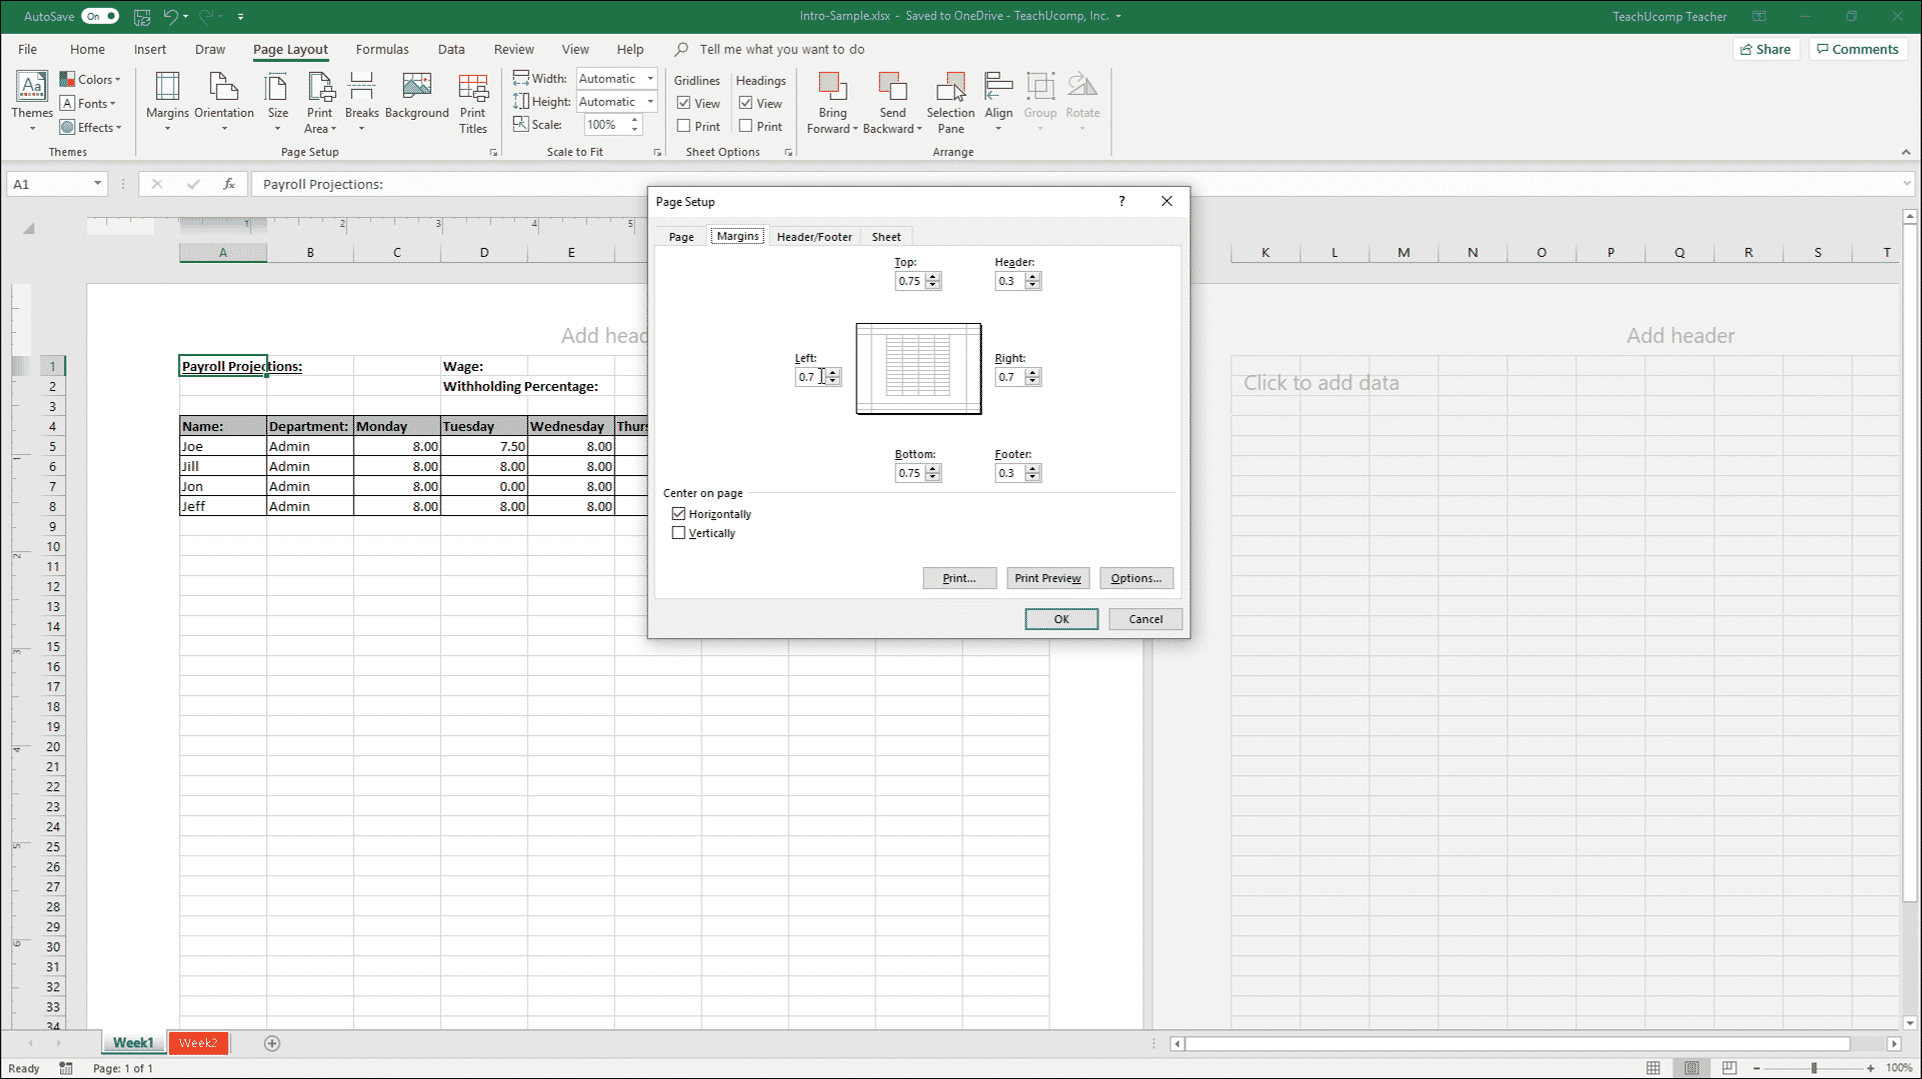The width and height of the screenshot is (1922, 1079).
Task: Expand the formula bar
Action: pos(1907,184)
